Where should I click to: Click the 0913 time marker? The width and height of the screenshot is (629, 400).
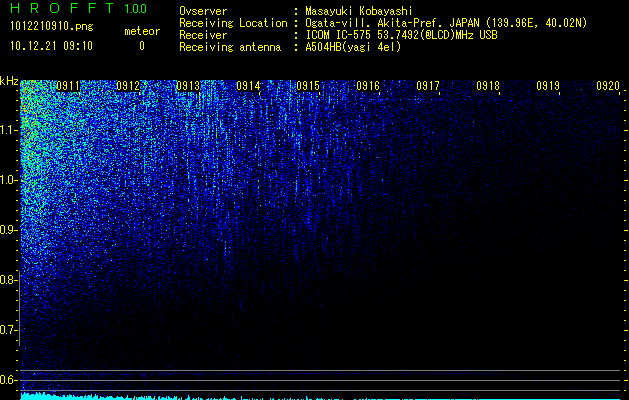tap(188, 86)
